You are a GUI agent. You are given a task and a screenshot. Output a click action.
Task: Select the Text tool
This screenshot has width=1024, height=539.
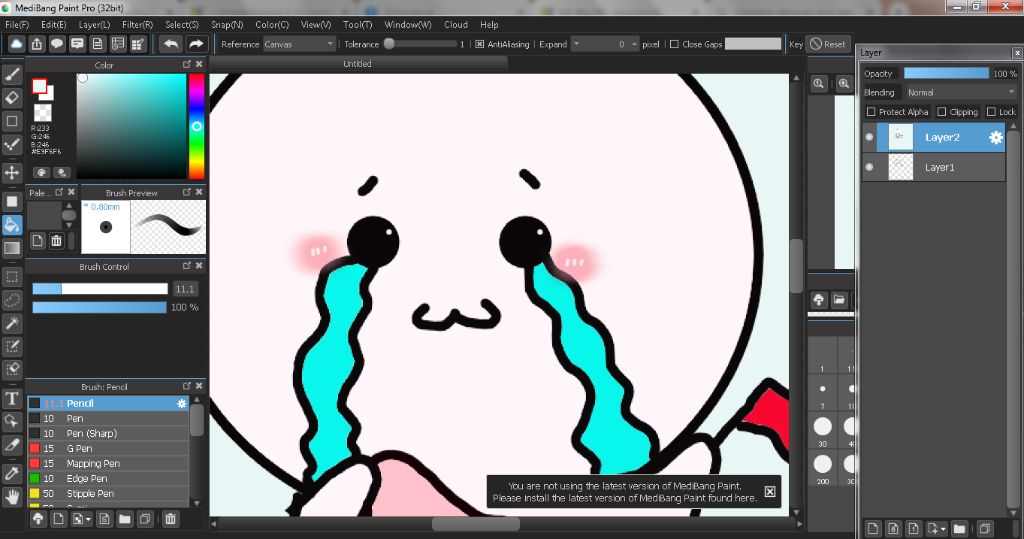[x=12, y=399]
